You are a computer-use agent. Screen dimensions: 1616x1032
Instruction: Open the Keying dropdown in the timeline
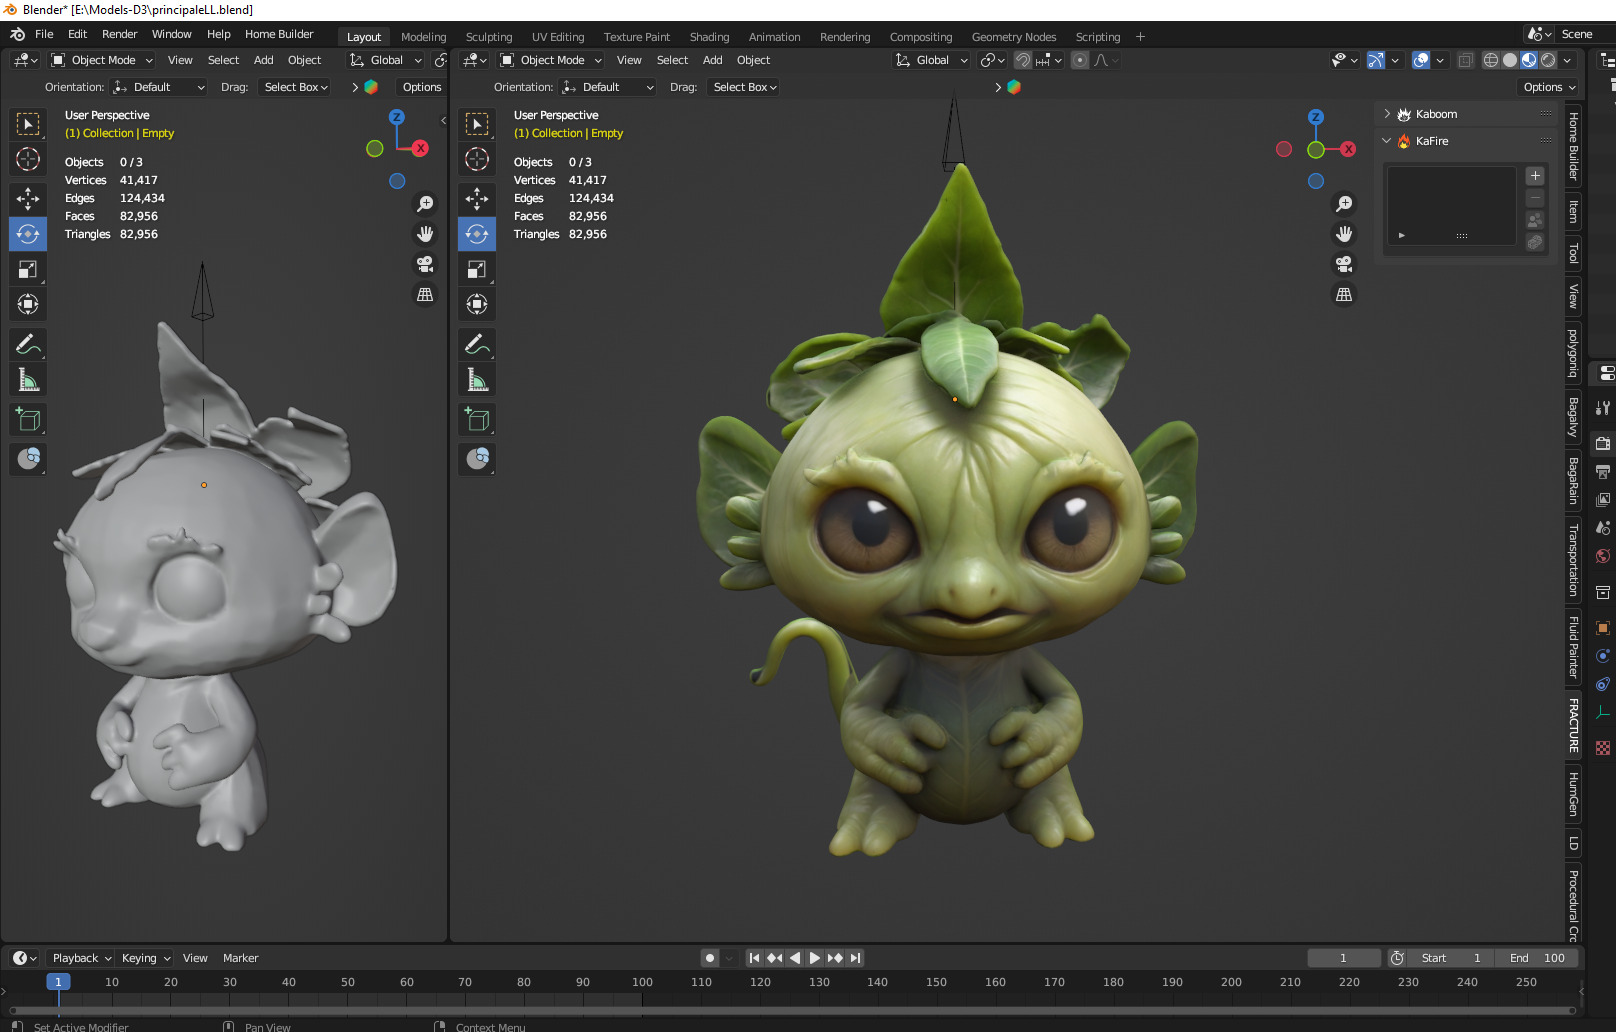(x=145, y=958)
